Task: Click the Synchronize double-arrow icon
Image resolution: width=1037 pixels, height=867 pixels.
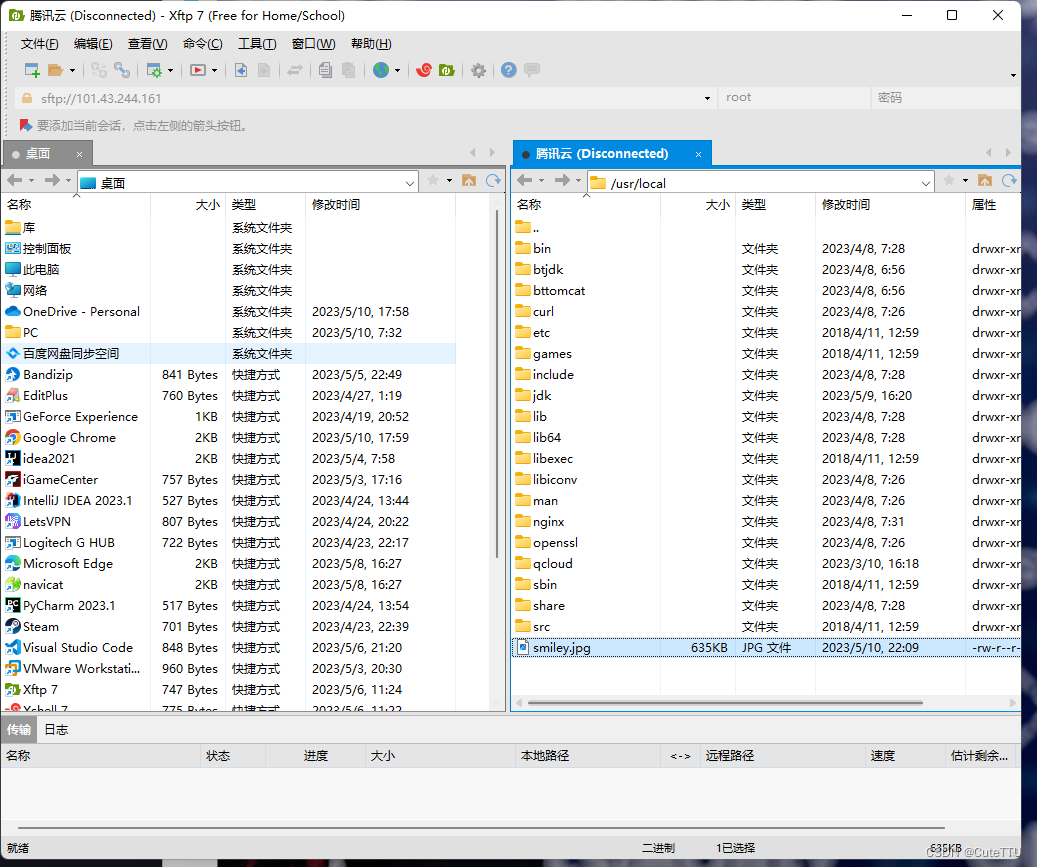Action: click(x=295, y=70)
